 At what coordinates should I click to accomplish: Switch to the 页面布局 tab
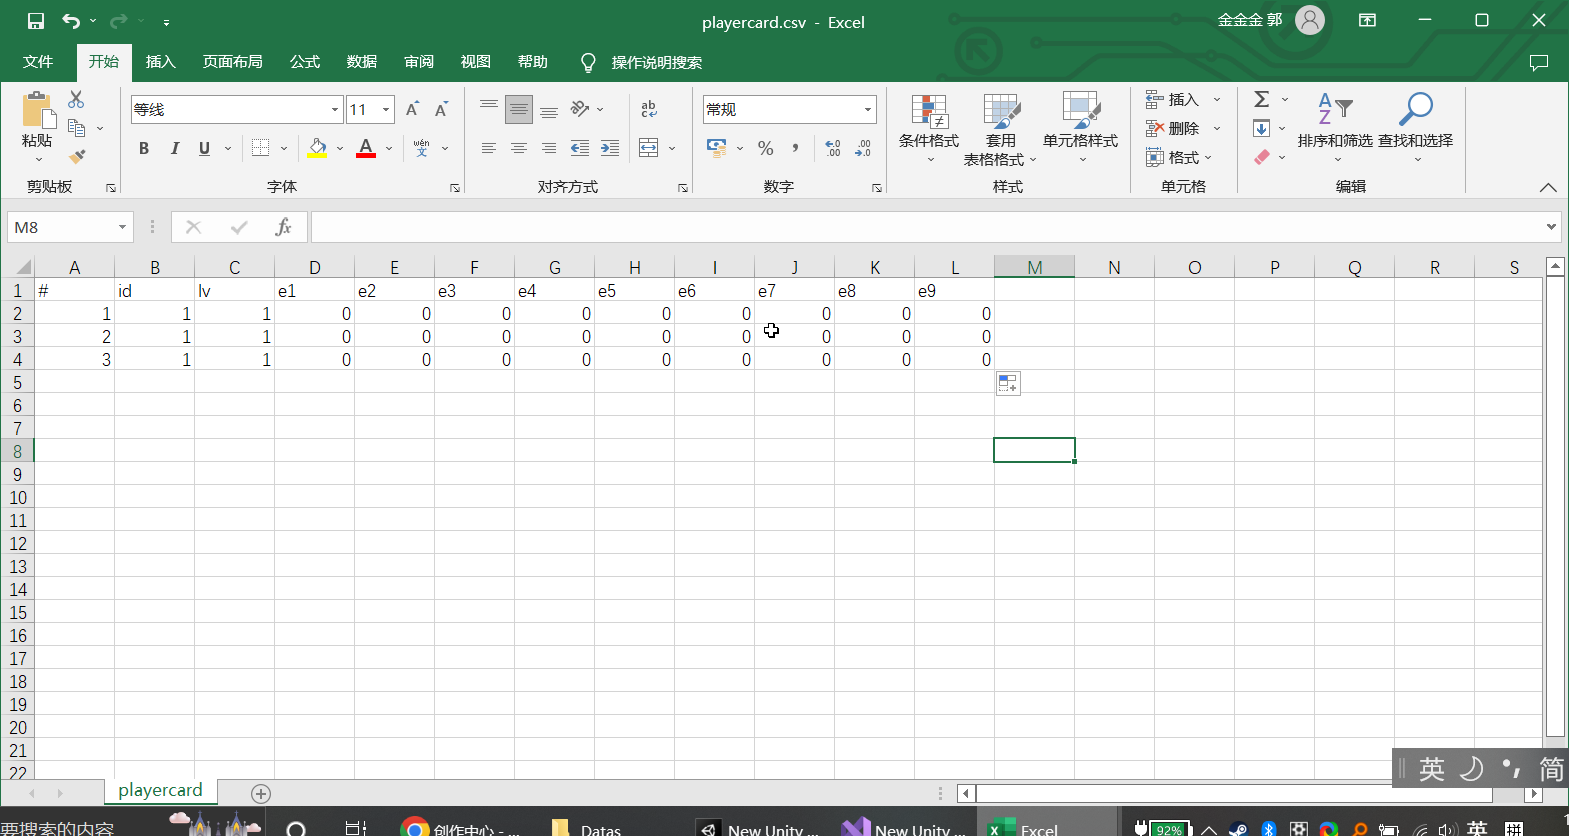(x=232, y=62)
